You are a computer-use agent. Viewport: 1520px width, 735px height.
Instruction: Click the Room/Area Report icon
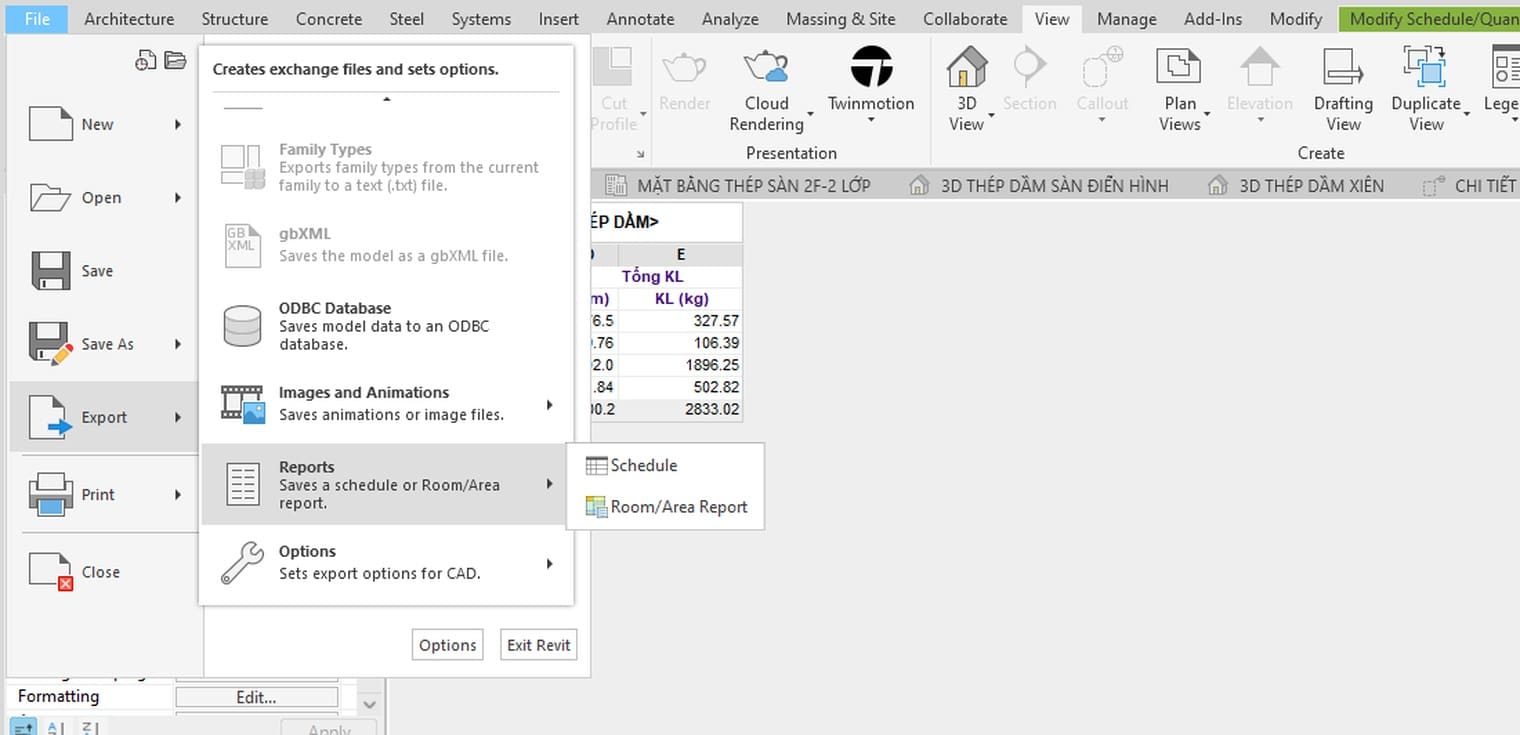coord(596,507)
